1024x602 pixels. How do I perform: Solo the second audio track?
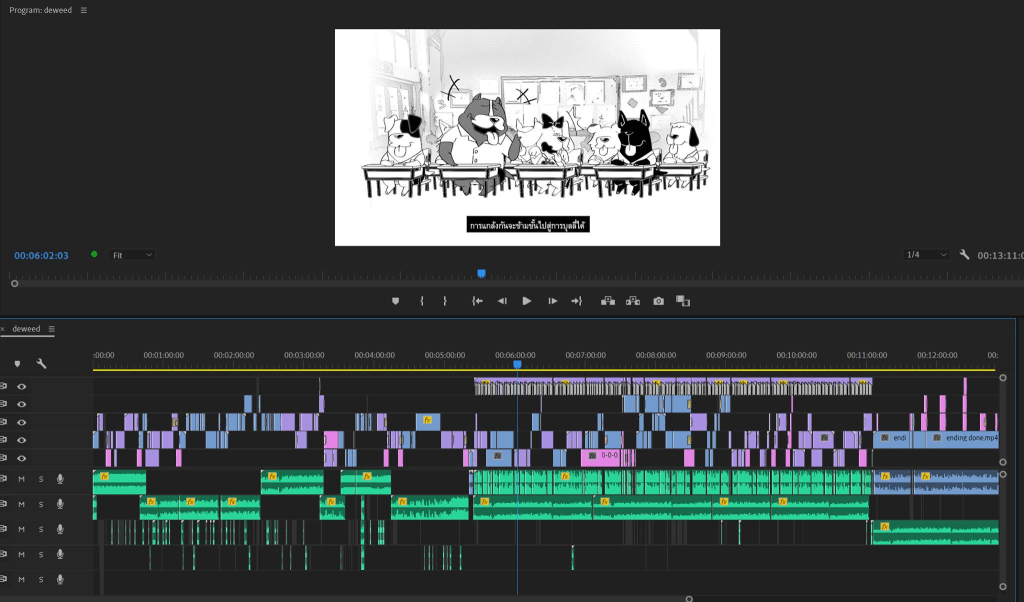coord(41,504)
